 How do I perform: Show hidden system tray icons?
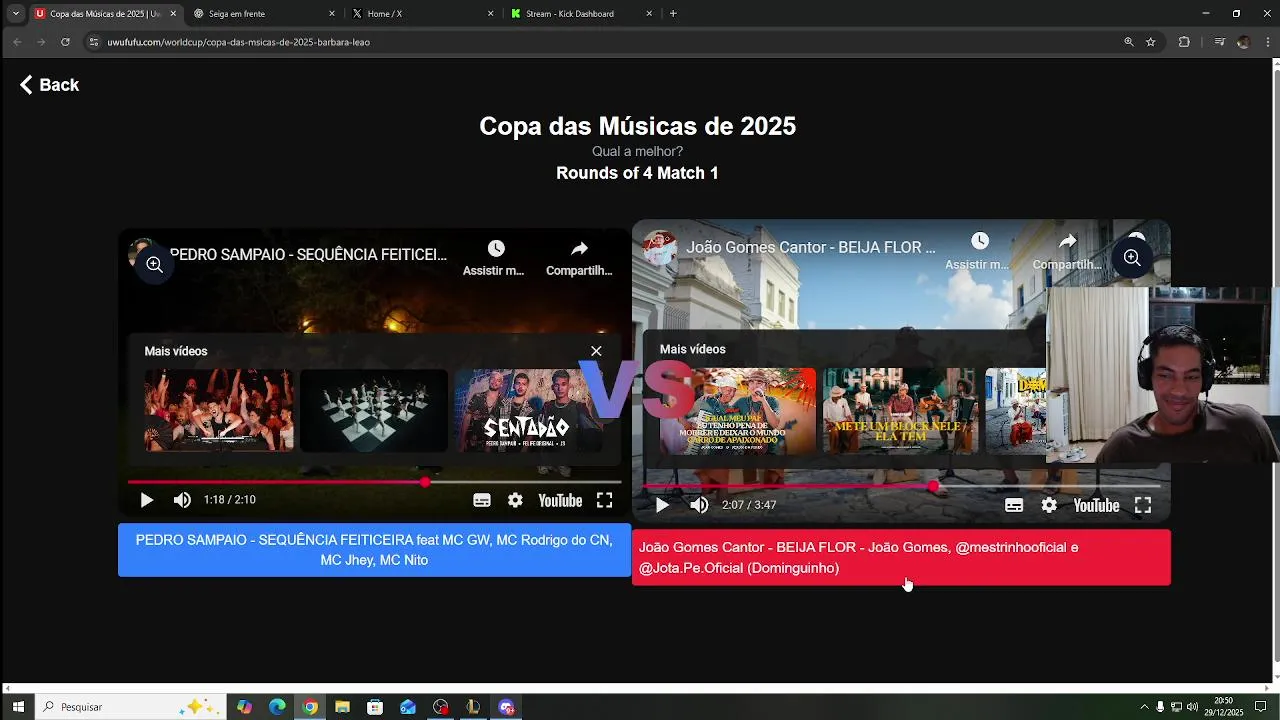tap(1144, 707)
